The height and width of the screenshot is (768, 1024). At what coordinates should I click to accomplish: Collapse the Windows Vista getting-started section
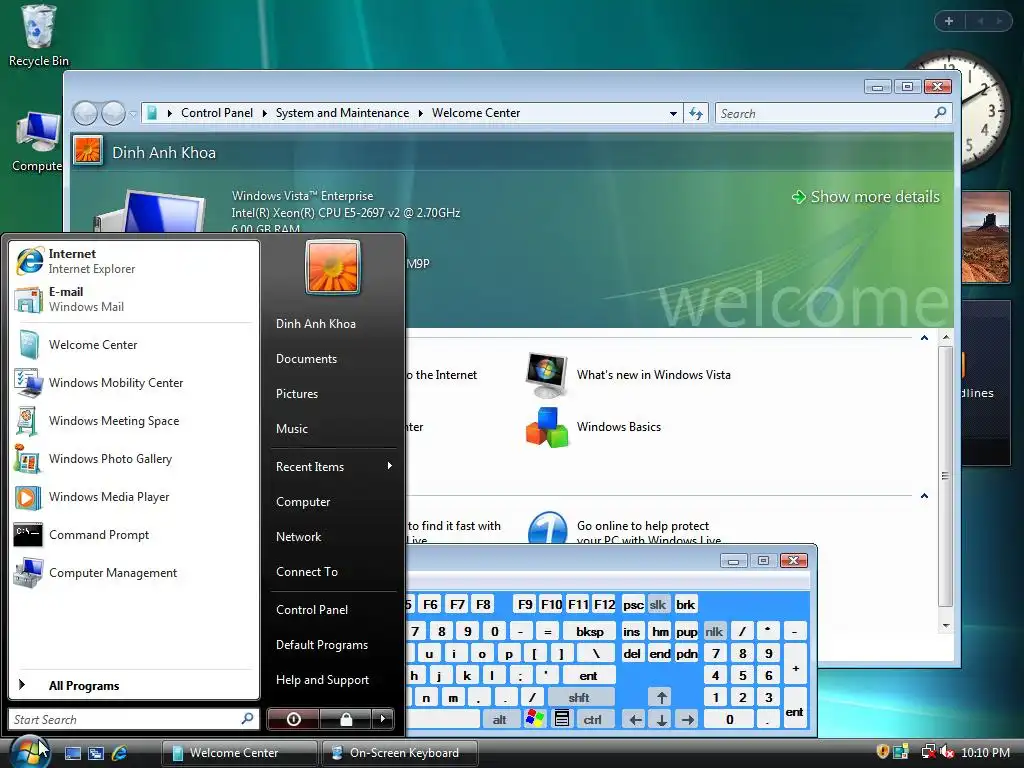pyautogui.click(x=924, y=338)
